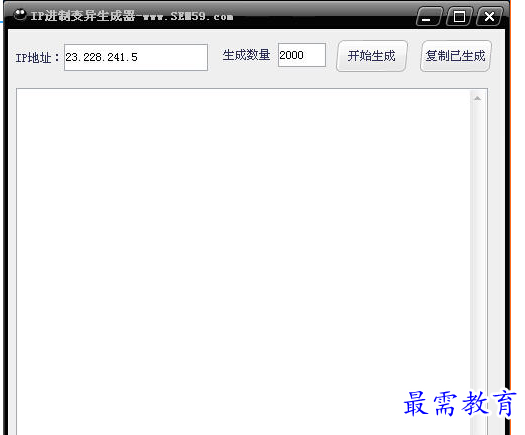Close the IP generator window
This screenshot has width=525, height=435.
pyautogui.click(x=489, y=16)
